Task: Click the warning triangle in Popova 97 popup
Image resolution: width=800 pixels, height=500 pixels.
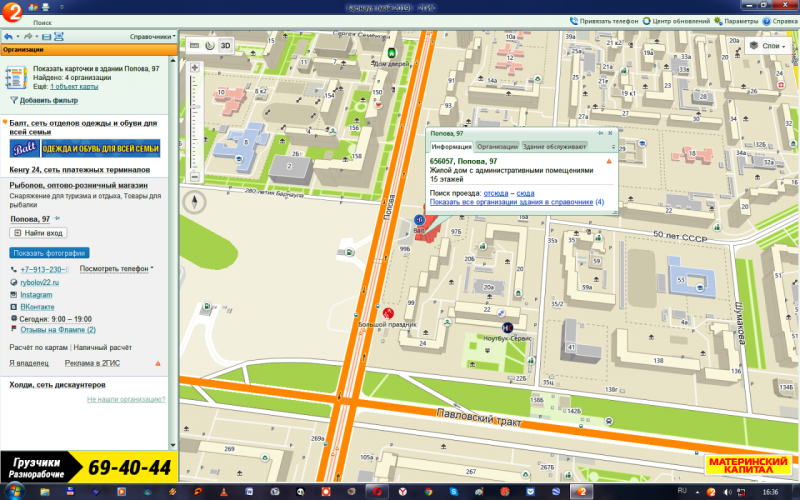Action: (x=608, y=160)
